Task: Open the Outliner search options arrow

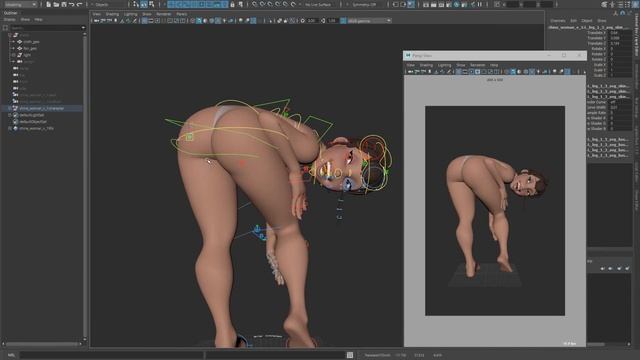Action: pyautogui.click(x=83, y=28)
